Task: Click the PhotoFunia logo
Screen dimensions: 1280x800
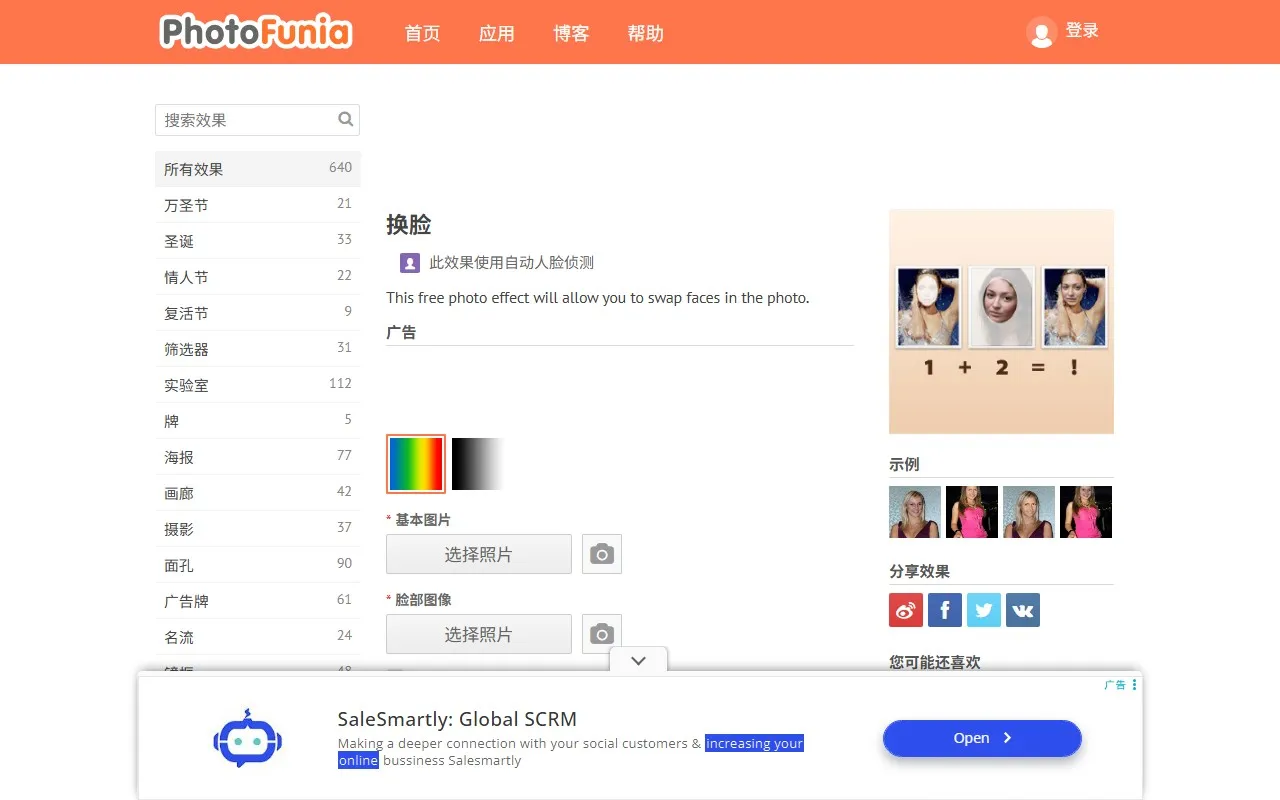Action: [256, 31]
